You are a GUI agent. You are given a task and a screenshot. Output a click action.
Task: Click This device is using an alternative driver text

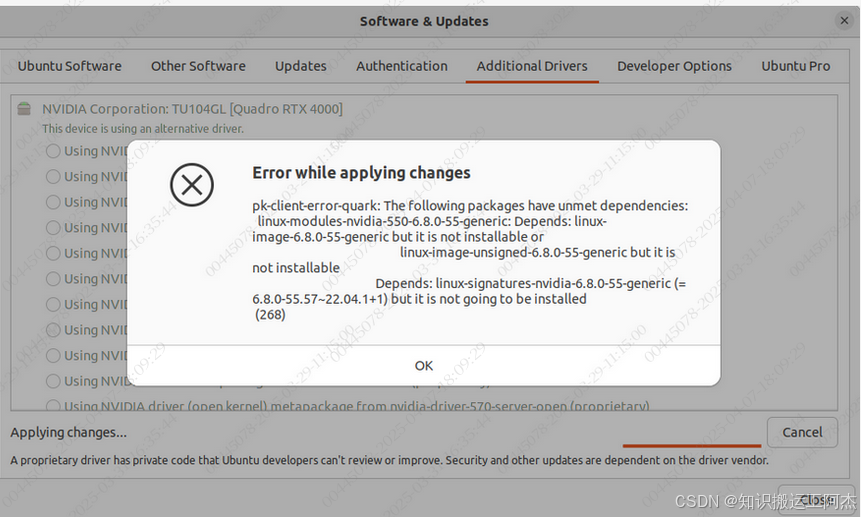143,128
